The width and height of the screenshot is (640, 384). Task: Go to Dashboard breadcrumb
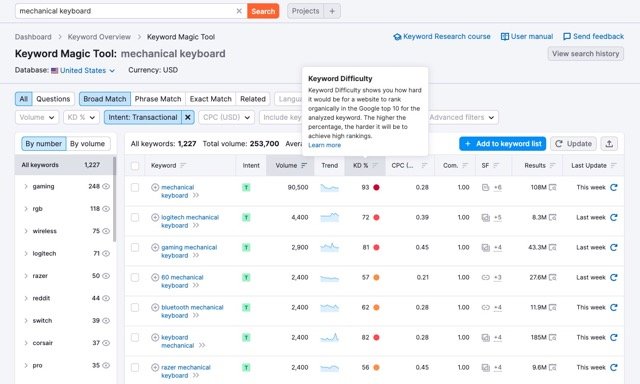click(33, 37)
